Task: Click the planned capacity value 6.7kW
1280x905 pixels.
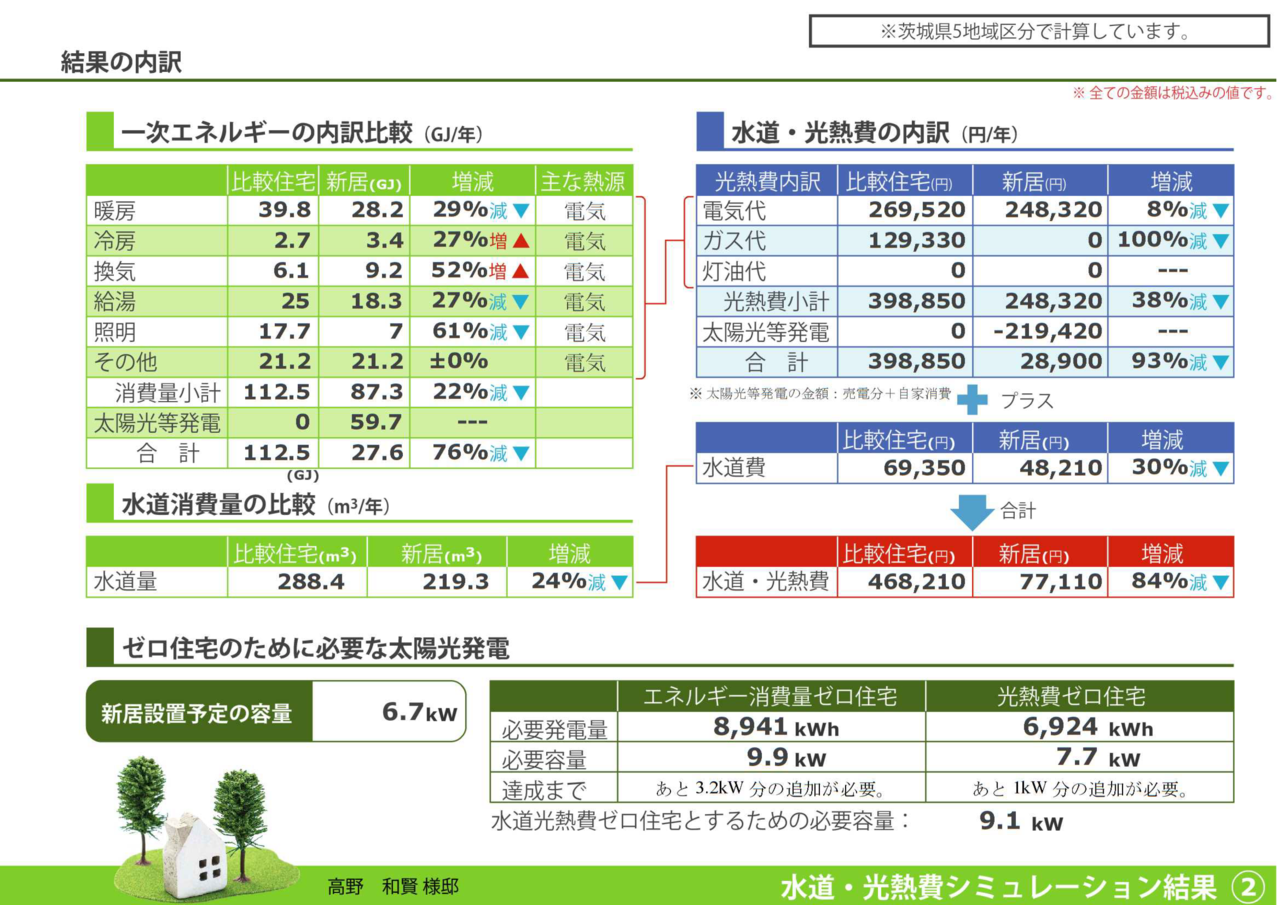Action: [x=420, y=713]
